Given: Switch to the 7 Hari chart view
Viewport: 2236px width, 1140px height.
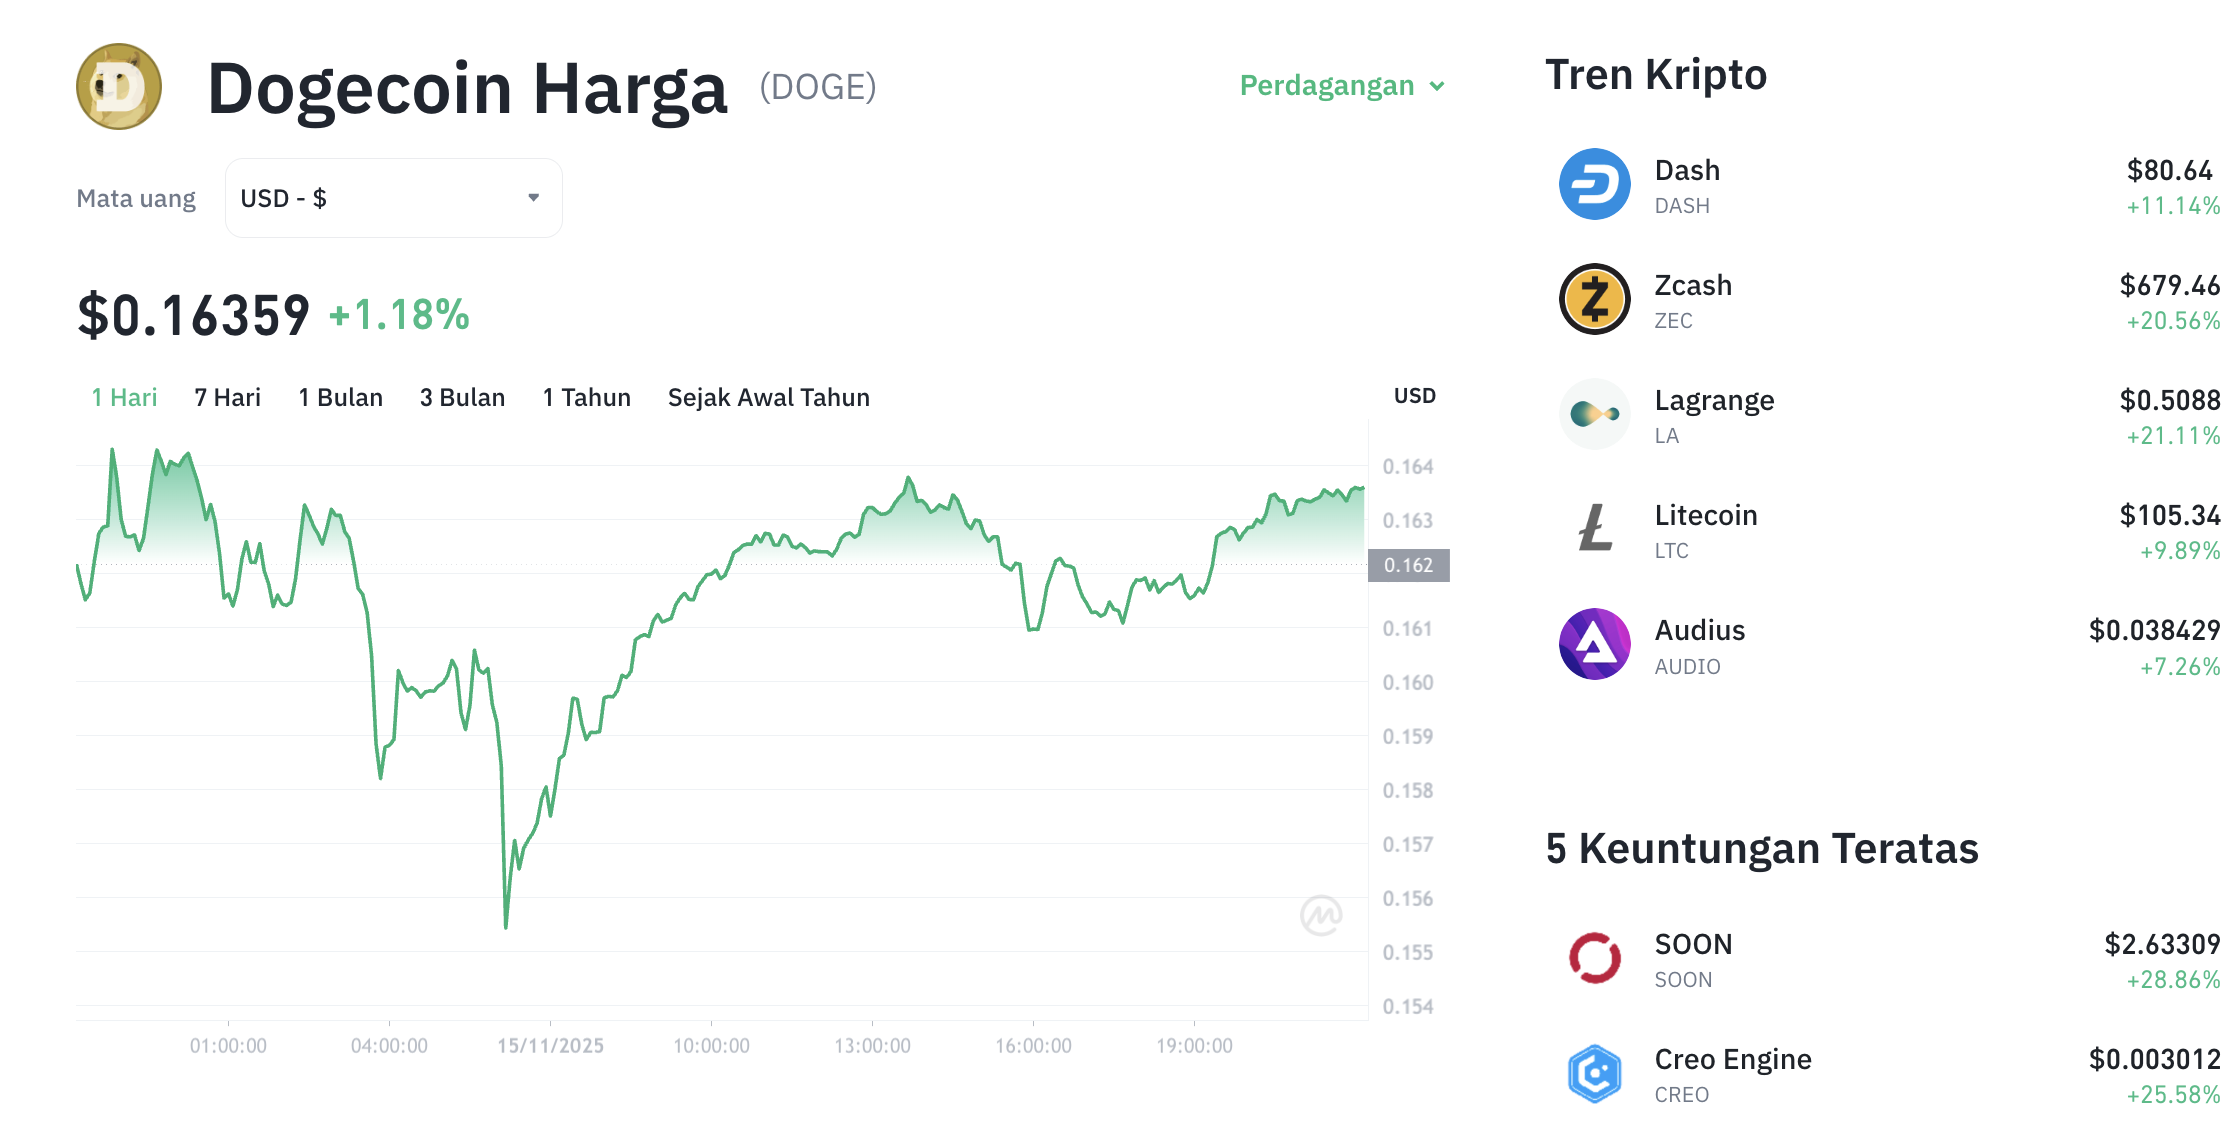Looking at the screenshot, I should pos(228,397).
